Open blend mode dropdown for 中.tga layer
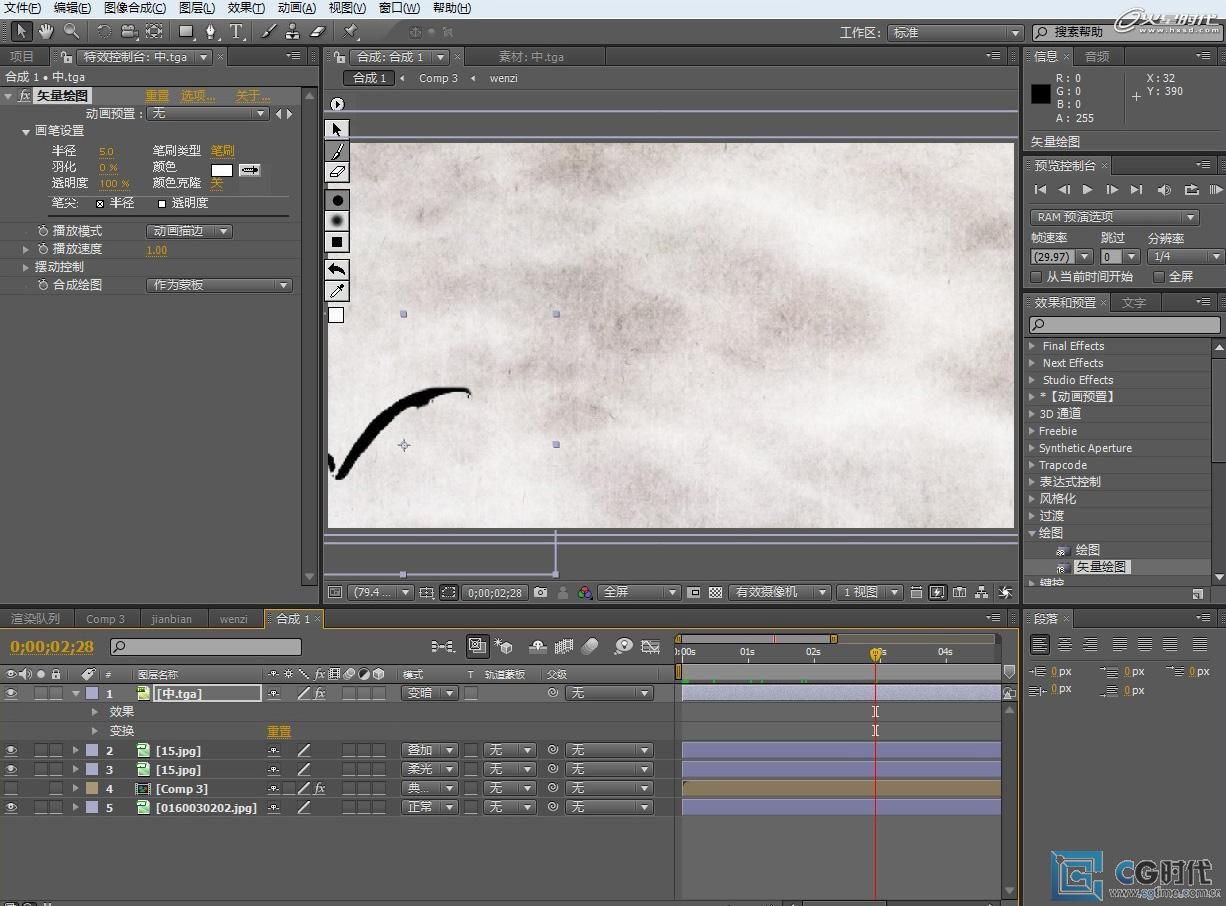The width and height of the screenshot is (1226, 906). coord(430,693)
